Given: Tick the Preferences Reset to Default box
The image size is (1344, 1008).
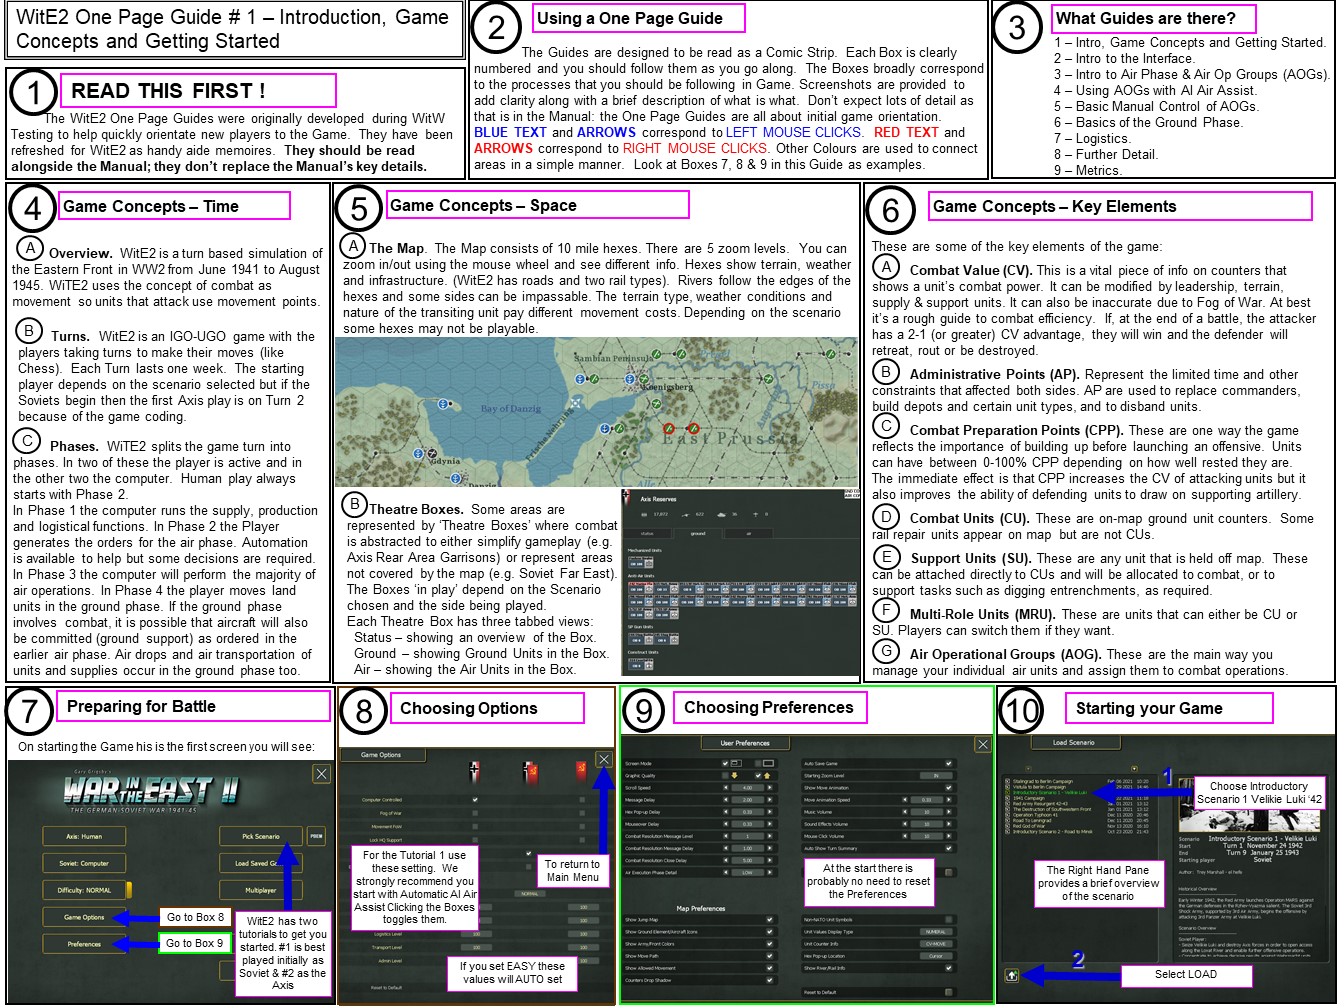Looking at the screenshot, I should point(949,992).
